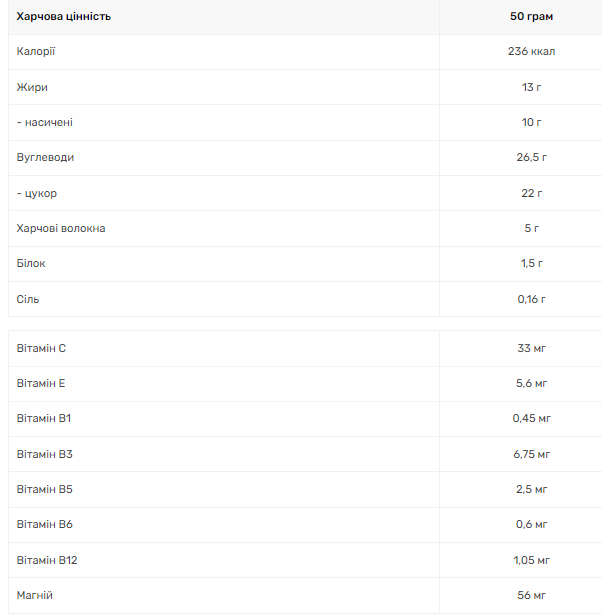Click the '6,75 мг' value
Screen dimensions: 602x615
[531, 454]
